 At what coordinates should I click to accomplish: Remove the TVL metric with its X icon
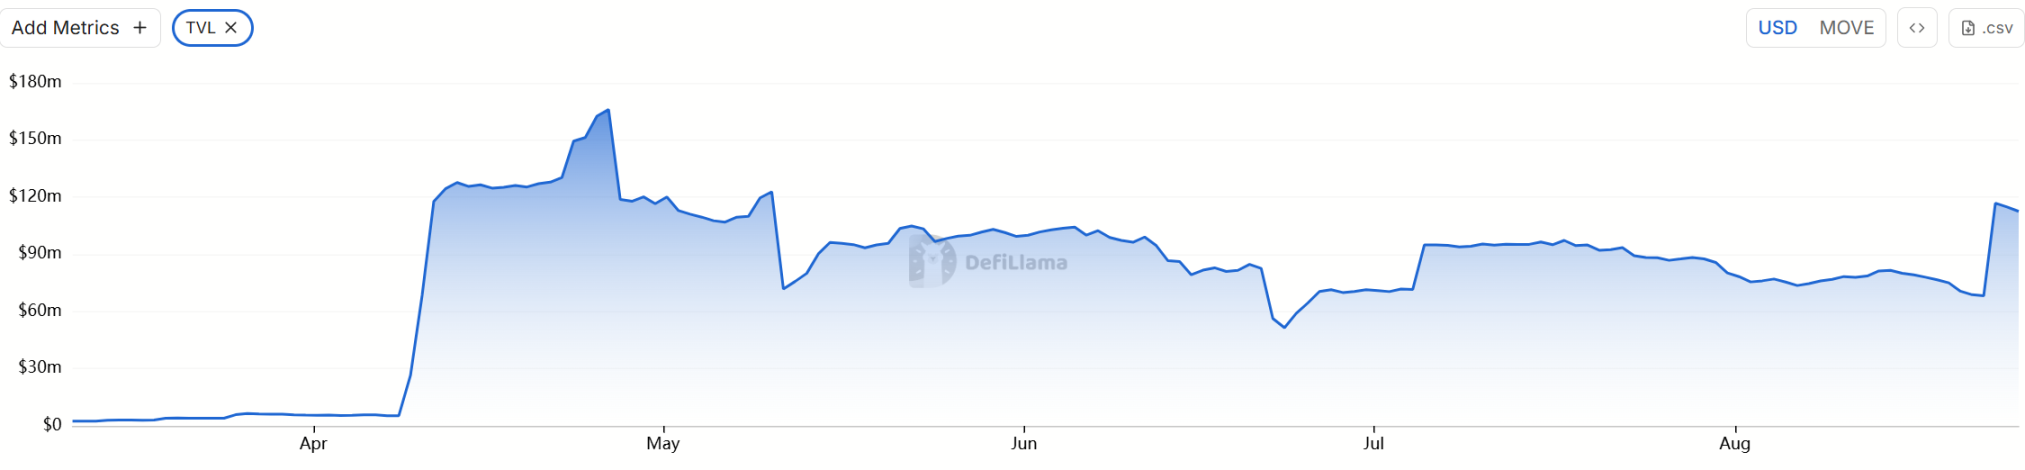tap(231, 28)
